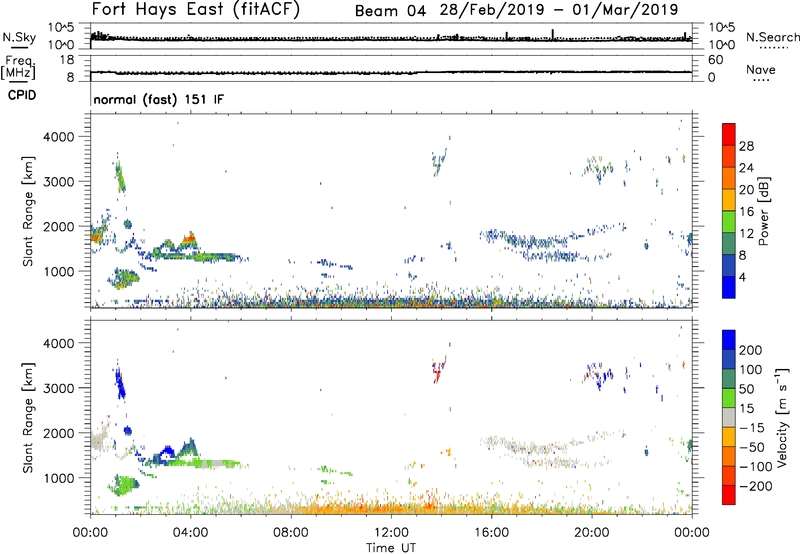Image resolution: width=800 pixels, height=554 pixels.
Task: Click the red echo cluster near 14:00 in velocity panel
Action: pyautogui.click(x=437, y=374)
